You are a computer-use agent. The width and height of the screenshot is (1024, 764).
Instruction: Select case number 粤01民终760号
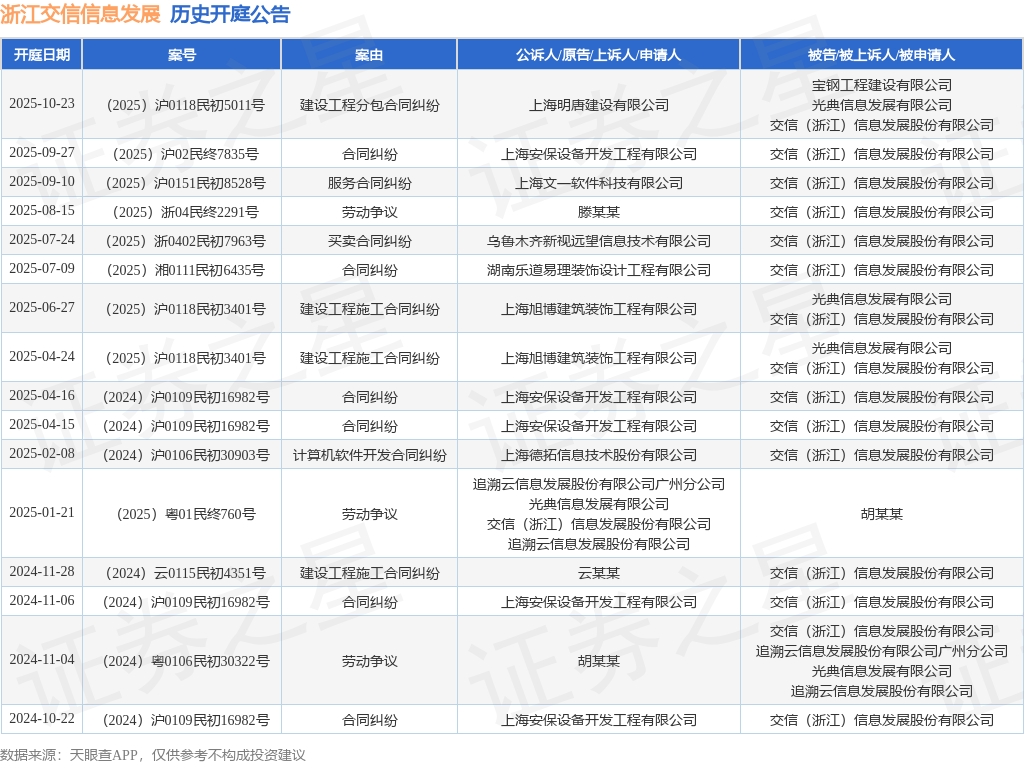tap(185, 514)
